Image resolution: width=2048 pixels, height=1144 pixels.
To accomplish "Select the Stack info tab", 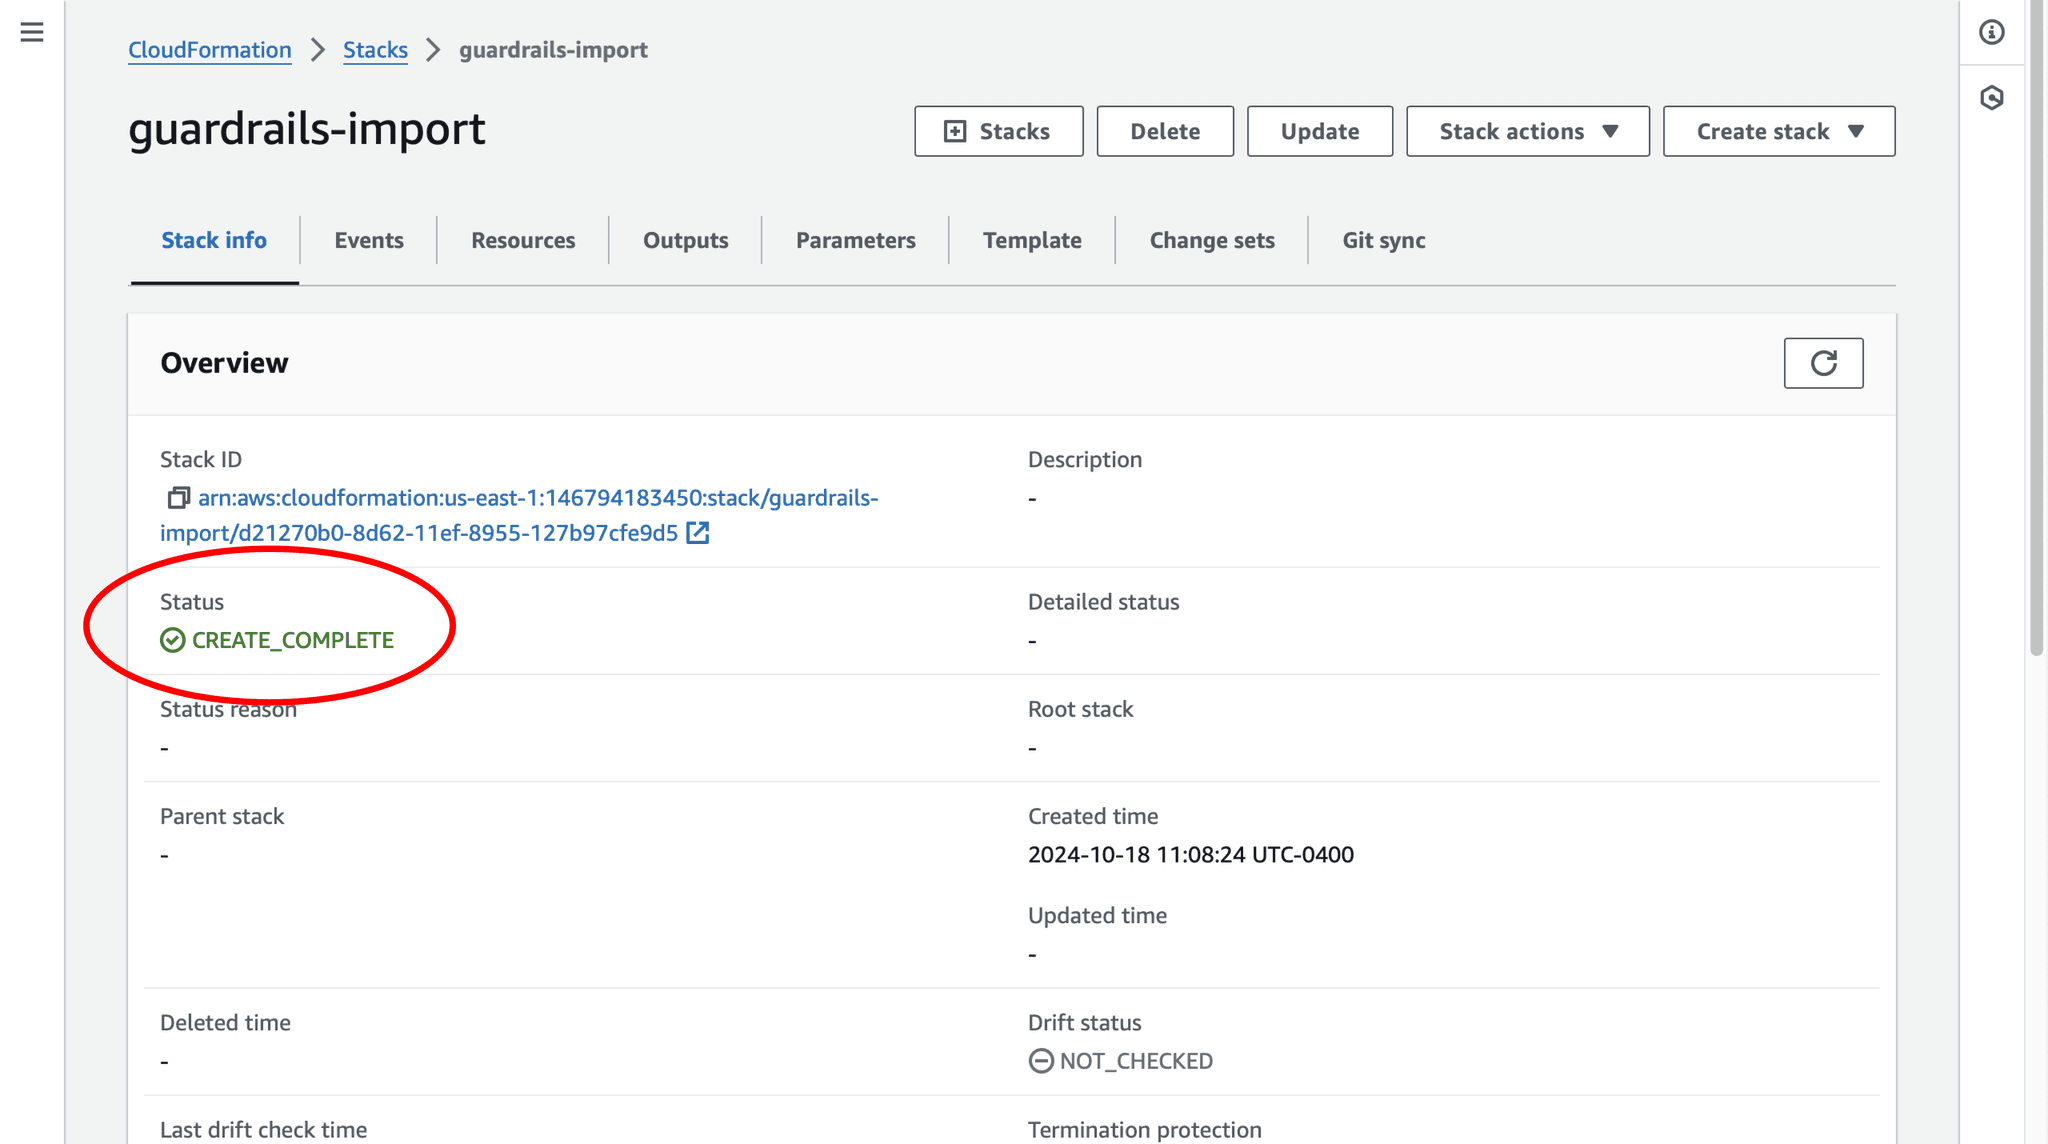I will [214, 240].
